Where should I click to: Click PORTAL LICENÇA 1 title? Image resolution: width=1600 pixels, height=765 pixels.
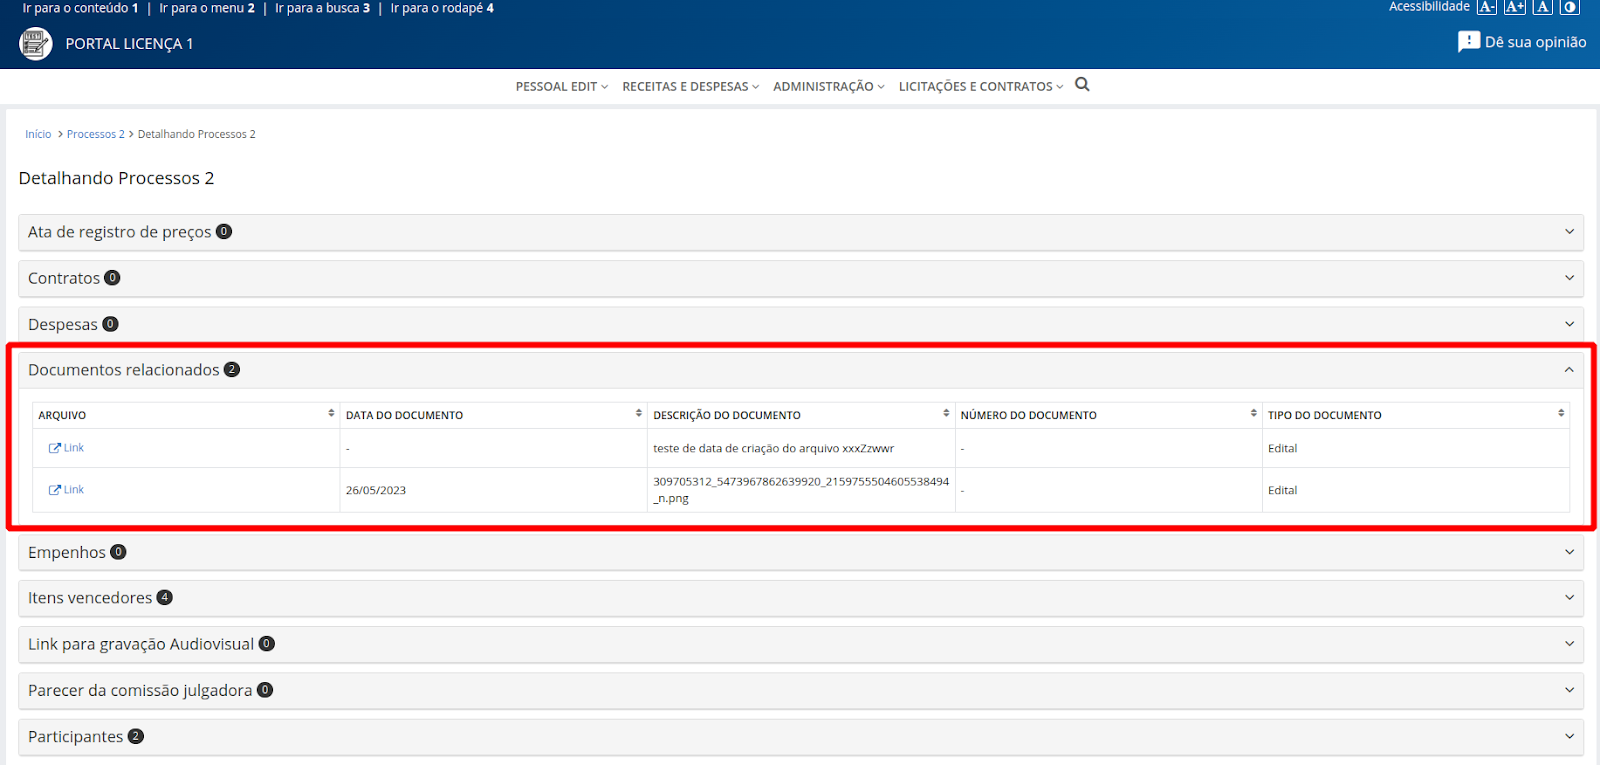click(x=129, y=44)
